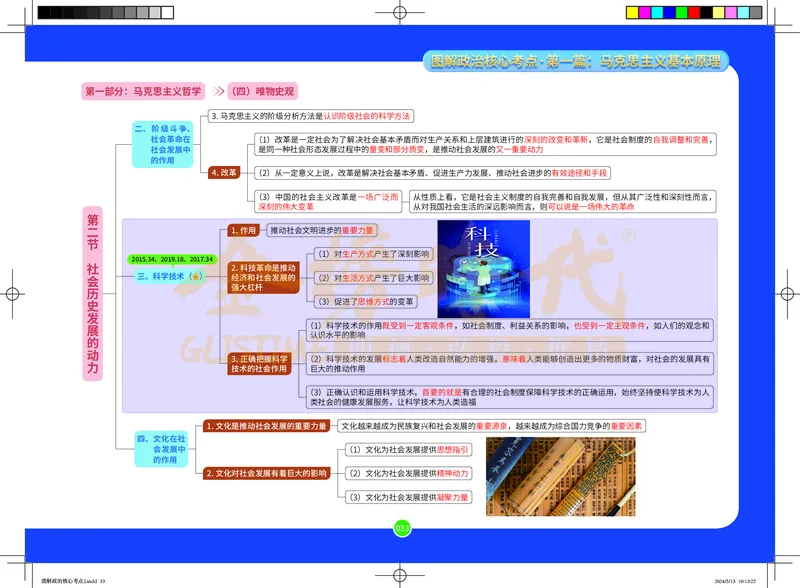Select the 二、阶级斗争 branch node
Viewport: 800px width, 588px height.
pos(162,145)
